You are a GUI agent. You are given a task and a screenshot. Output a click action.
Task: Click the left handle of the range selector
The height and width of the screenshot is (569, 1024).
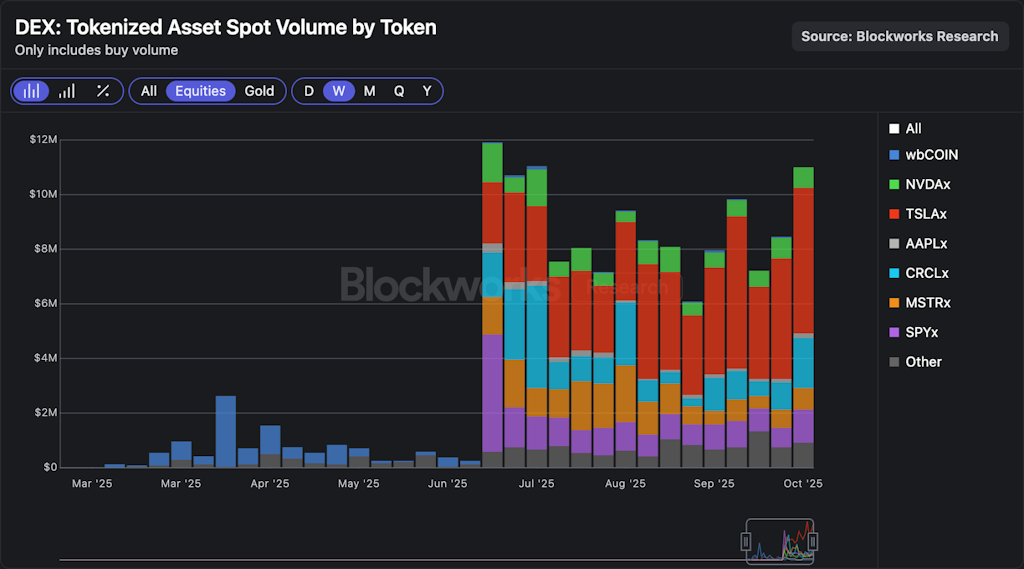745,541
